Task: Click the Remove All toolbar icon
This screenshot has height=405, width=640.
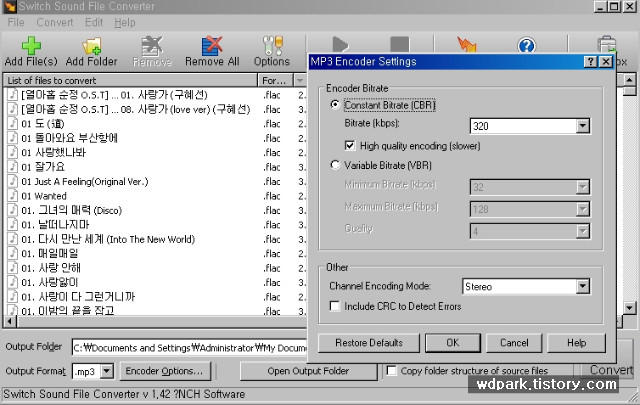Action: [212, 46]
